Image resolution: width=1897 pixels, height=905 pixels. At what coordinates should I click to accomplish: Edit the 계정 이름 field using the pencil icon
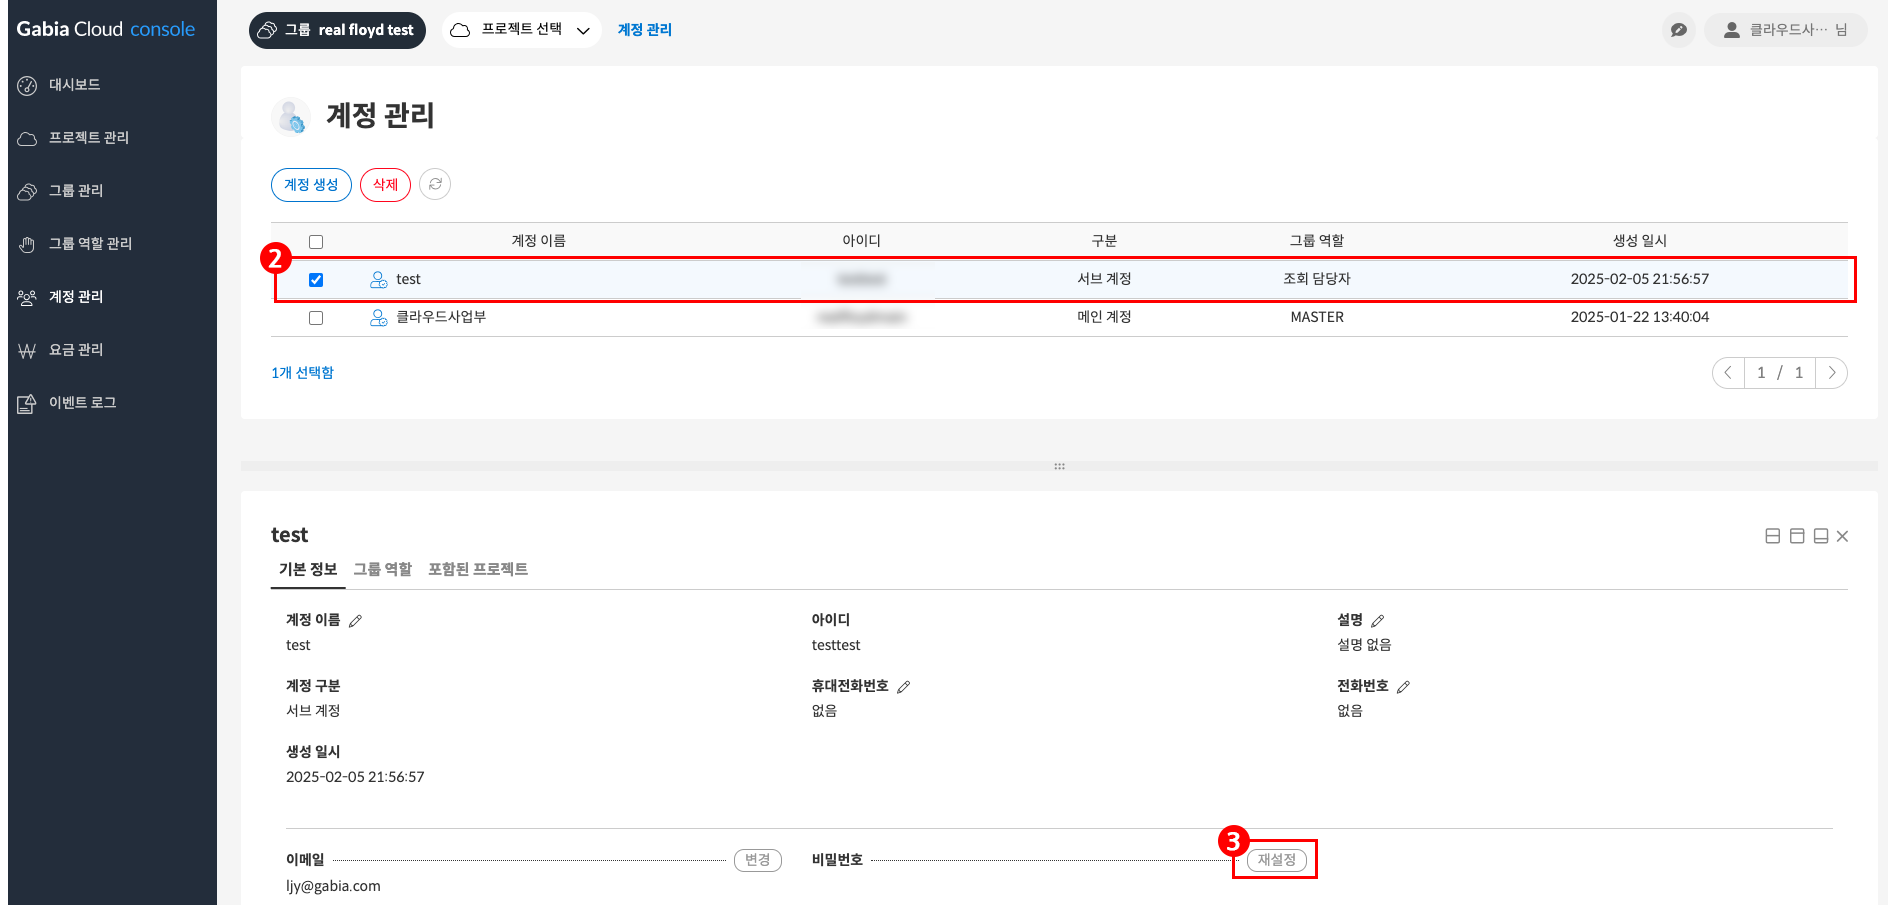coord(357,620)
